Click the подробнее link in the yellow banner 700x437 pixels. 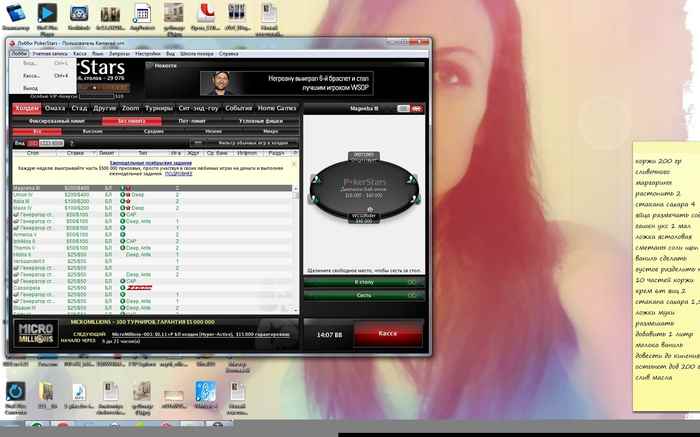click(179, 174)
